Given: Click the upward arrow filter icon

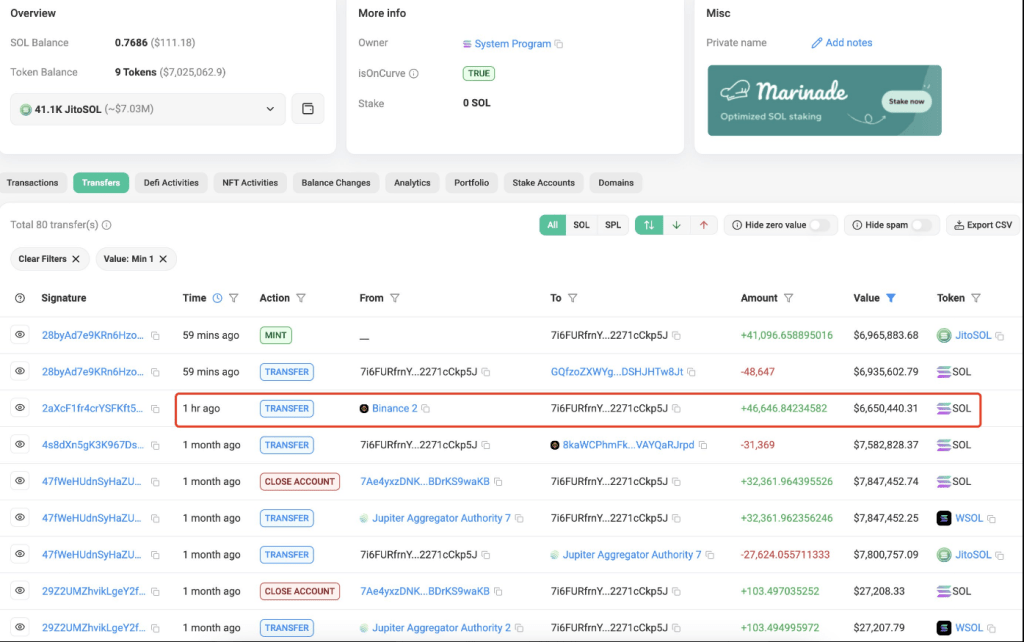Looking at the screenshot, I should coord(704,224).
